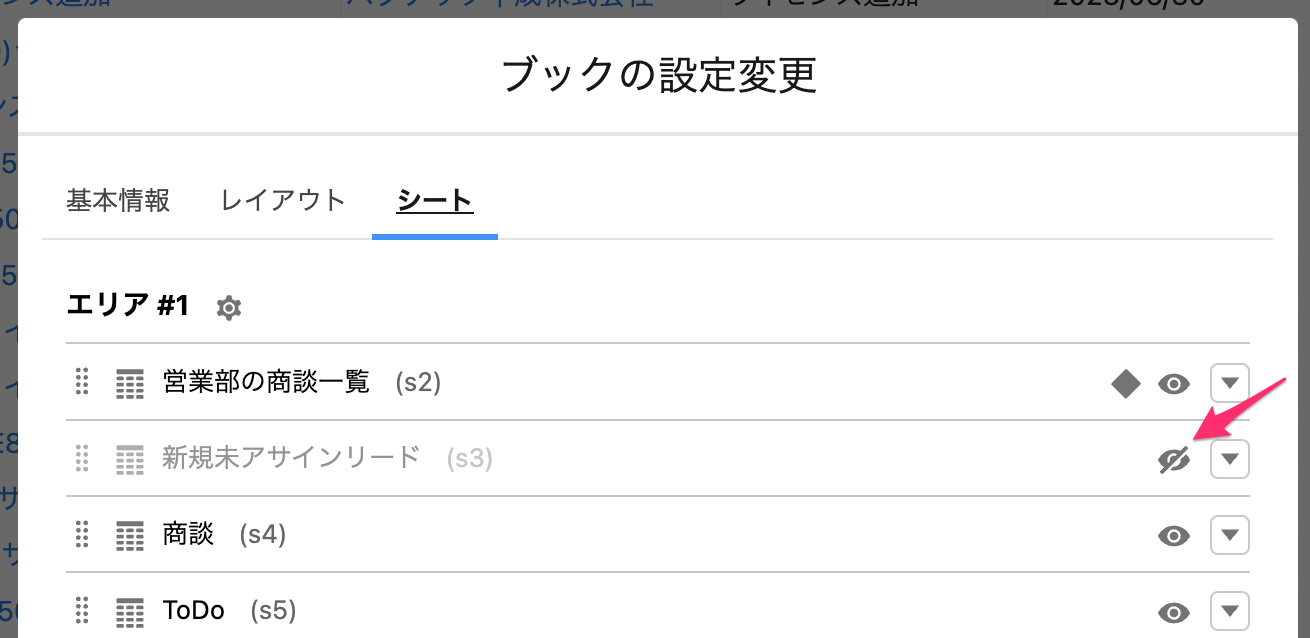
Task: Click the drag handle for 新規未アサインリード
Action: [82, 458]
